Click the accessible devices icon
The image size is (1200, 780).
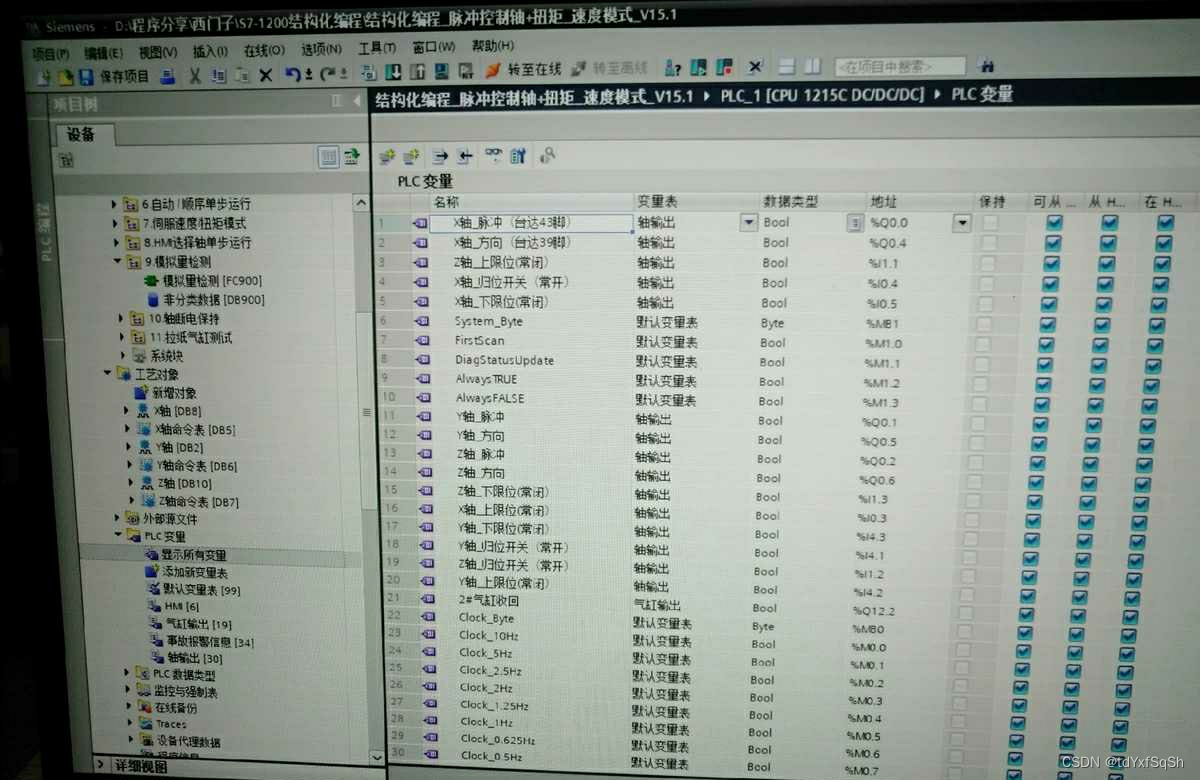point(674,68)
